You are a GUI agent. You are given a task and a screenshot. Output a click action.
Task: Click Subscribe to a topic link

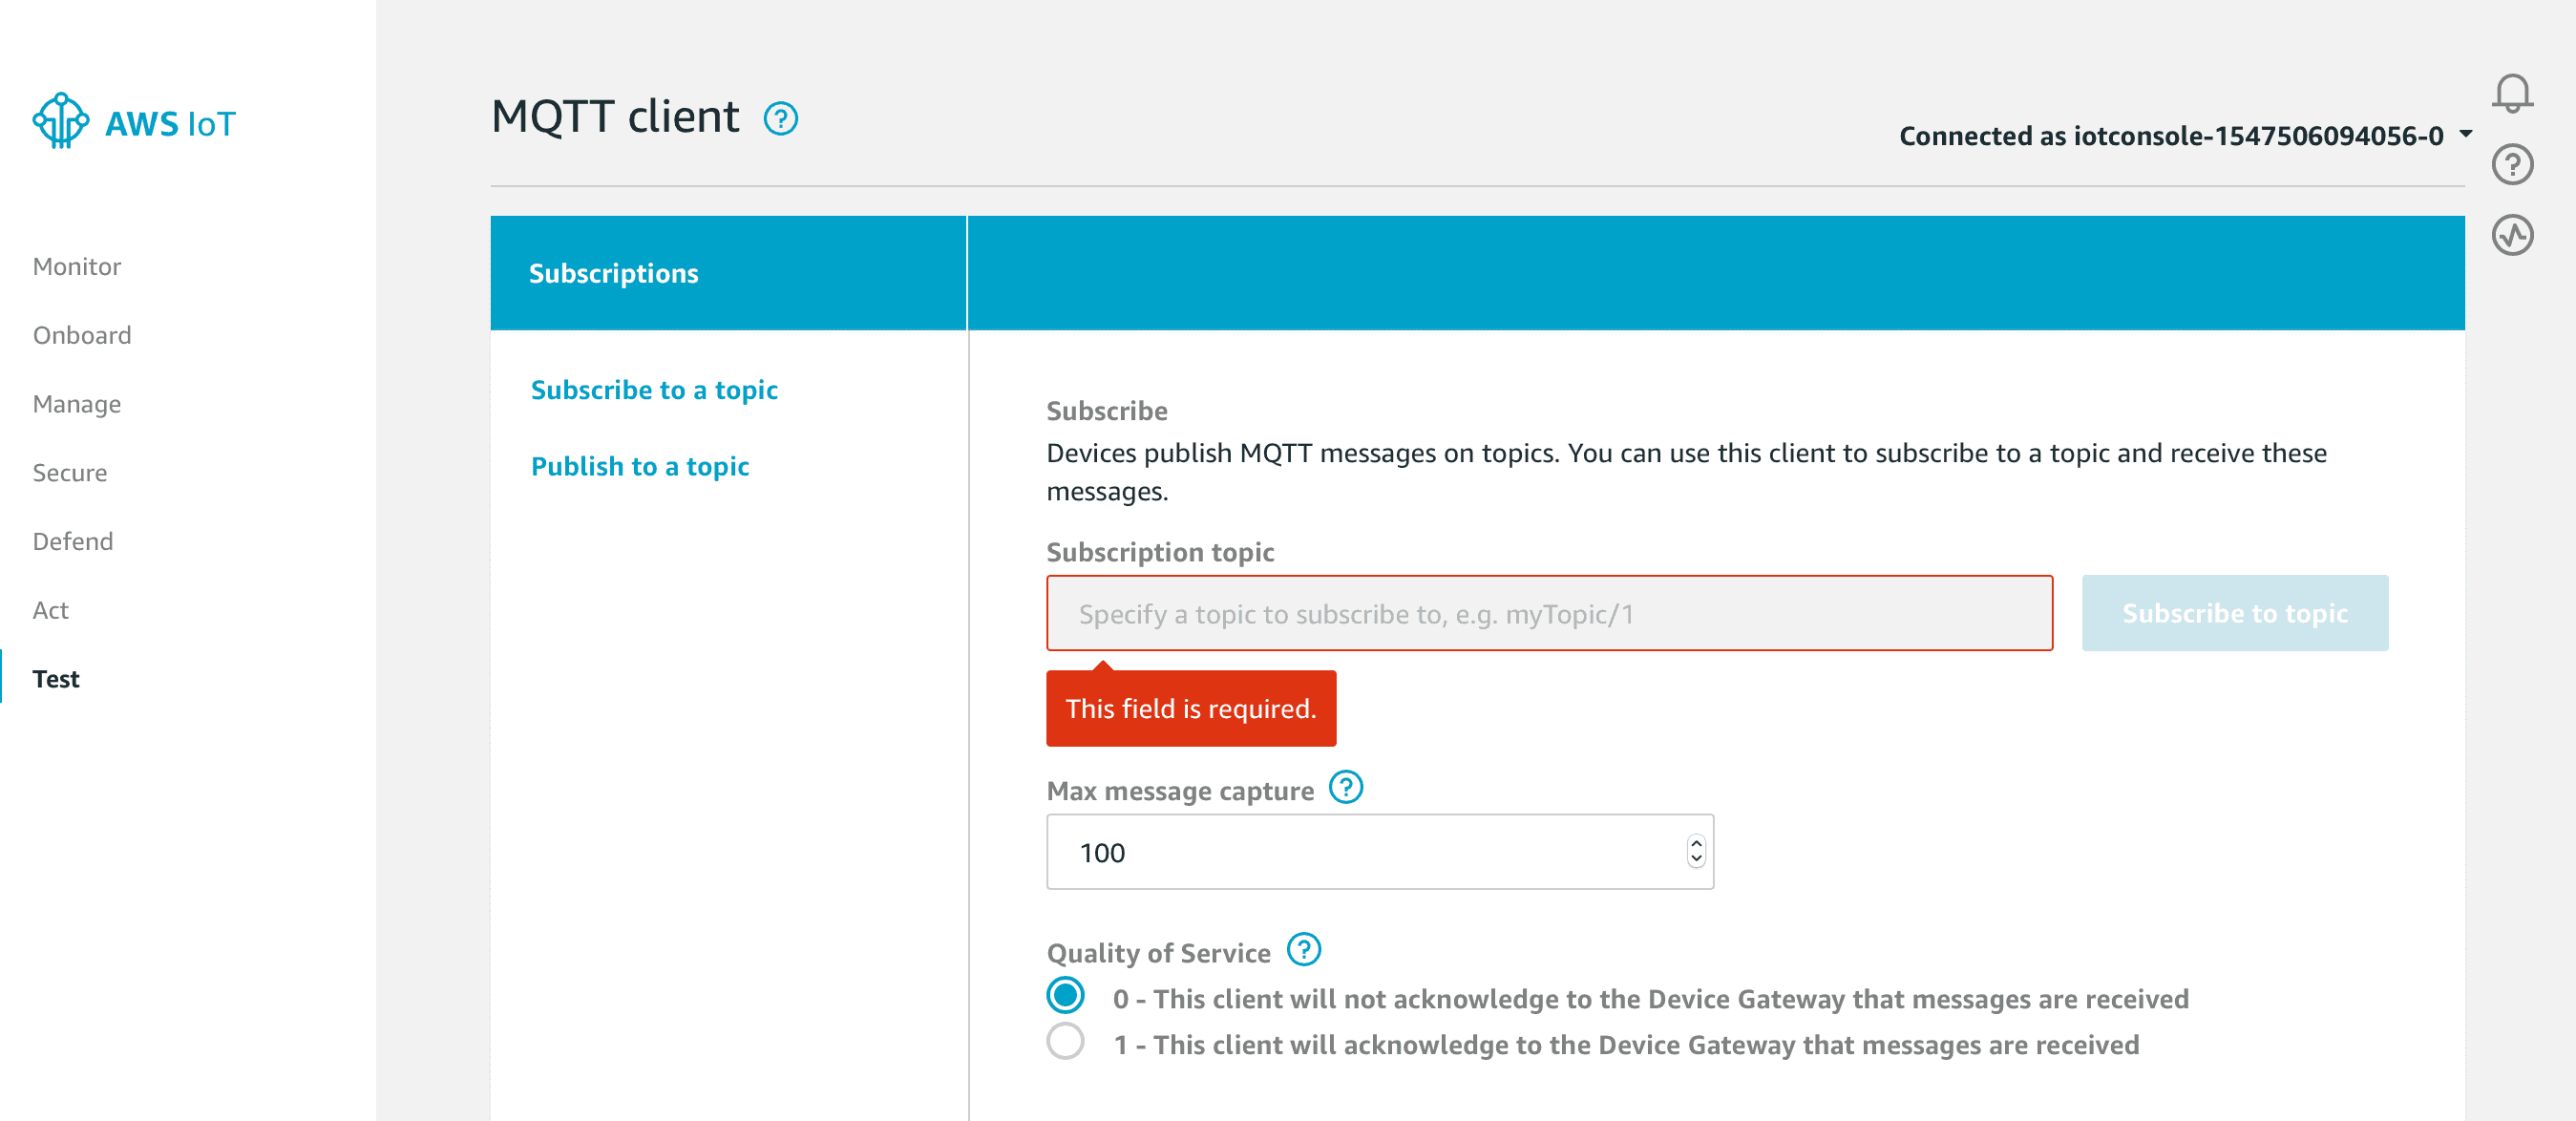(653, 390)
